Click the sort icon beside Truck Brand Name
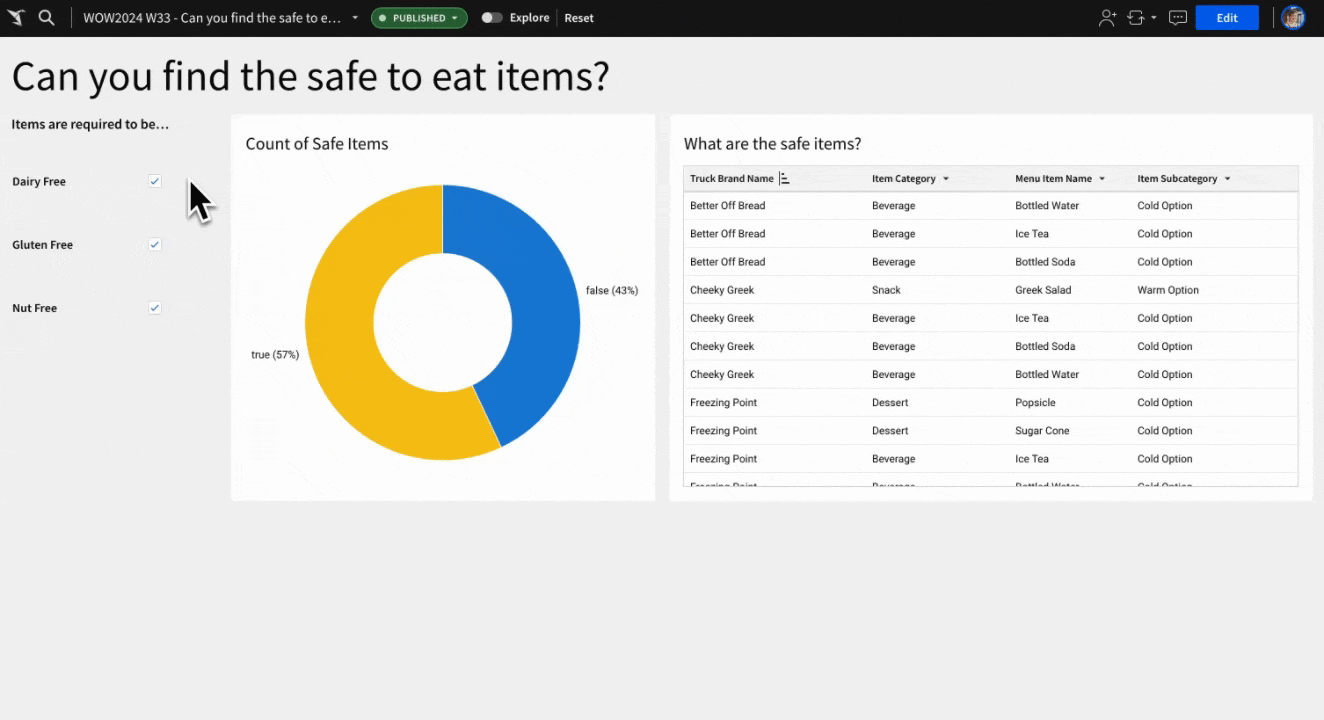The image size is (1324, 720). 785,179
